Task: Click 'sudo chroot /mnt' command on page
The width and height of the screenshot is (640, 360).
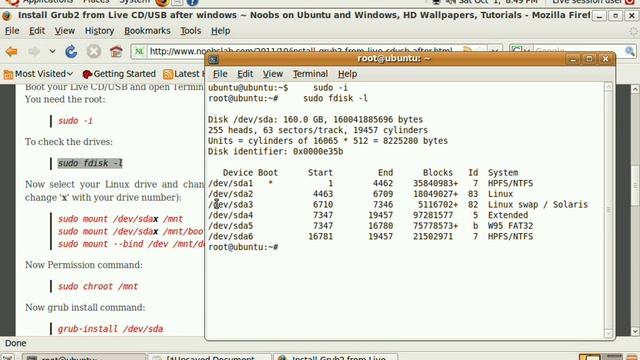Action: pyautogui.click(x=98, y=287)
